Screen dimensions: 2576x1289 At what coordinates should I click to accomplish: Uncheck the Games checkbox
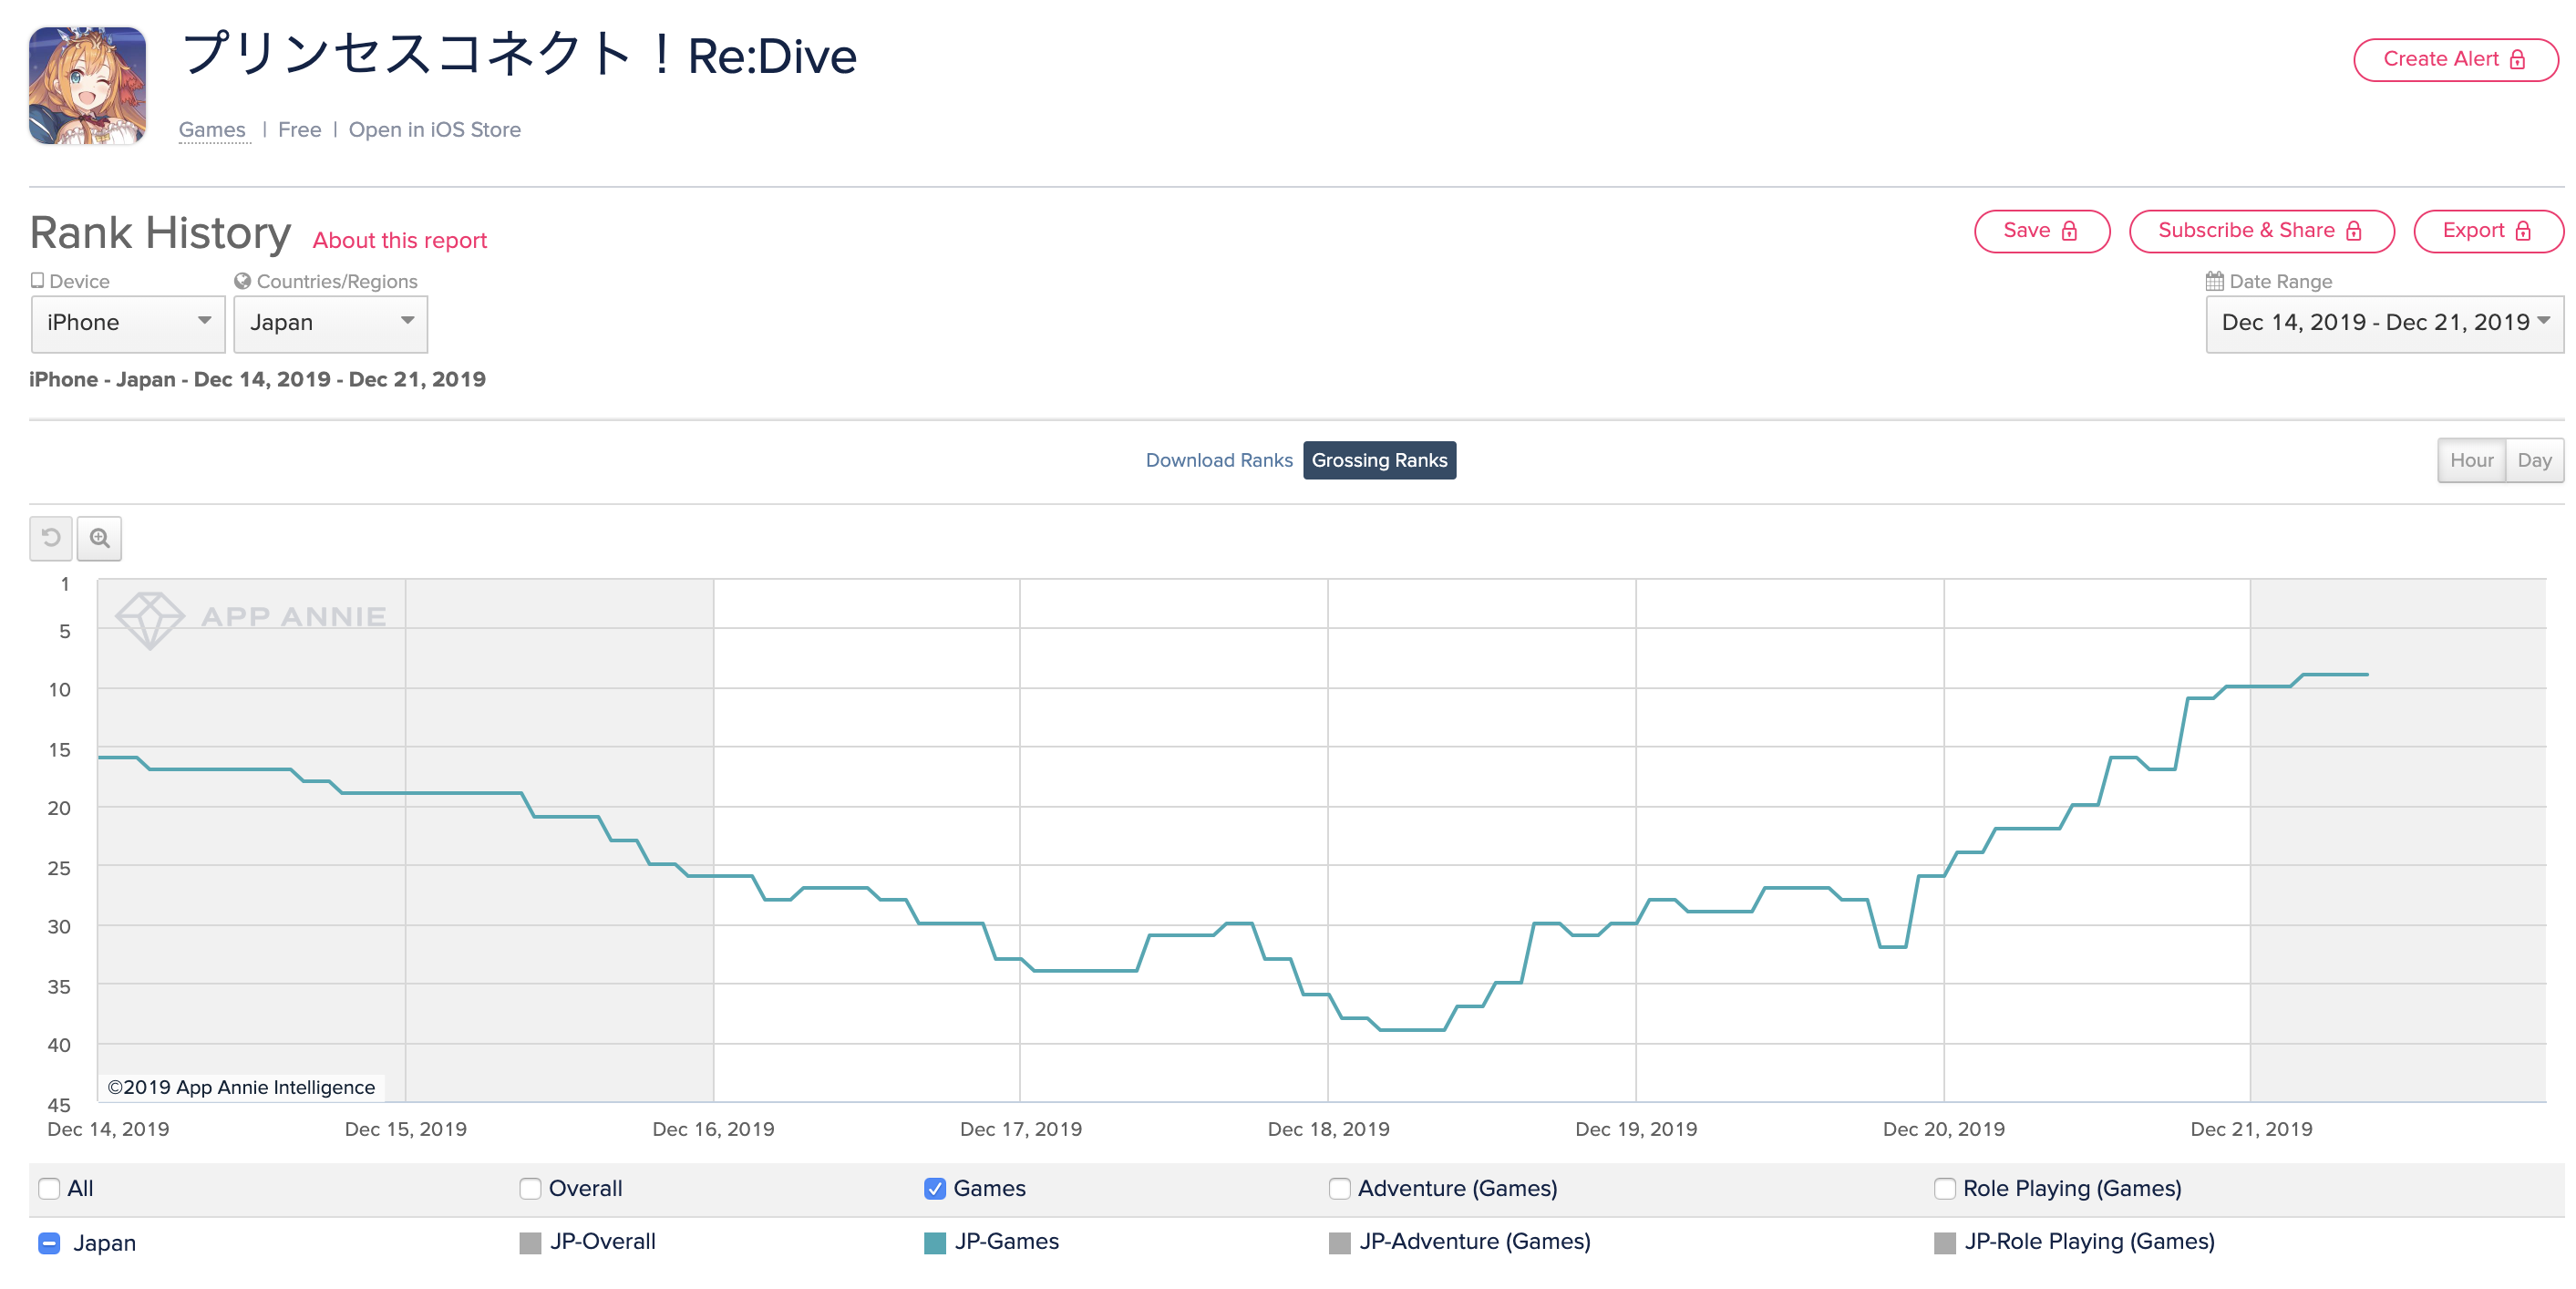coord(934,1188)
